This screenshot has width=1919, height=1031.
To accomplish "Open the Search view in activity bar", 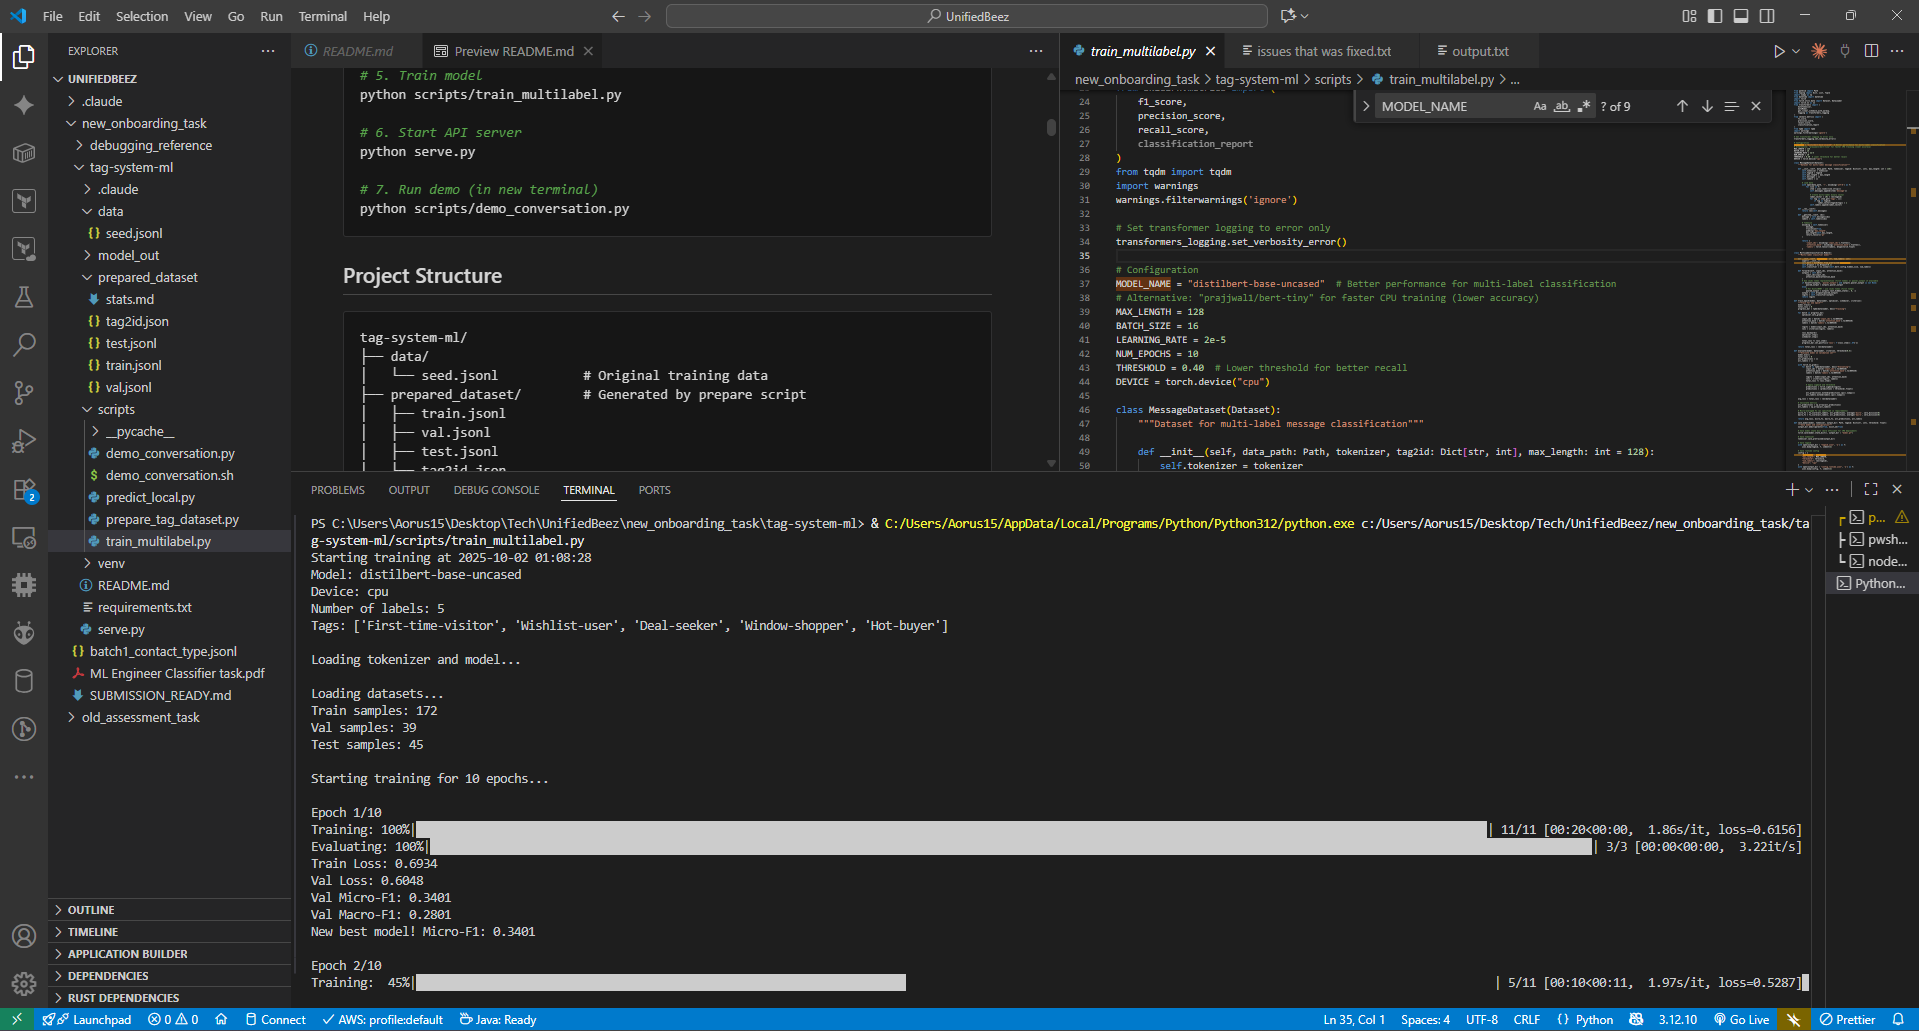I will pyautogui.click(x=24, y=345).
